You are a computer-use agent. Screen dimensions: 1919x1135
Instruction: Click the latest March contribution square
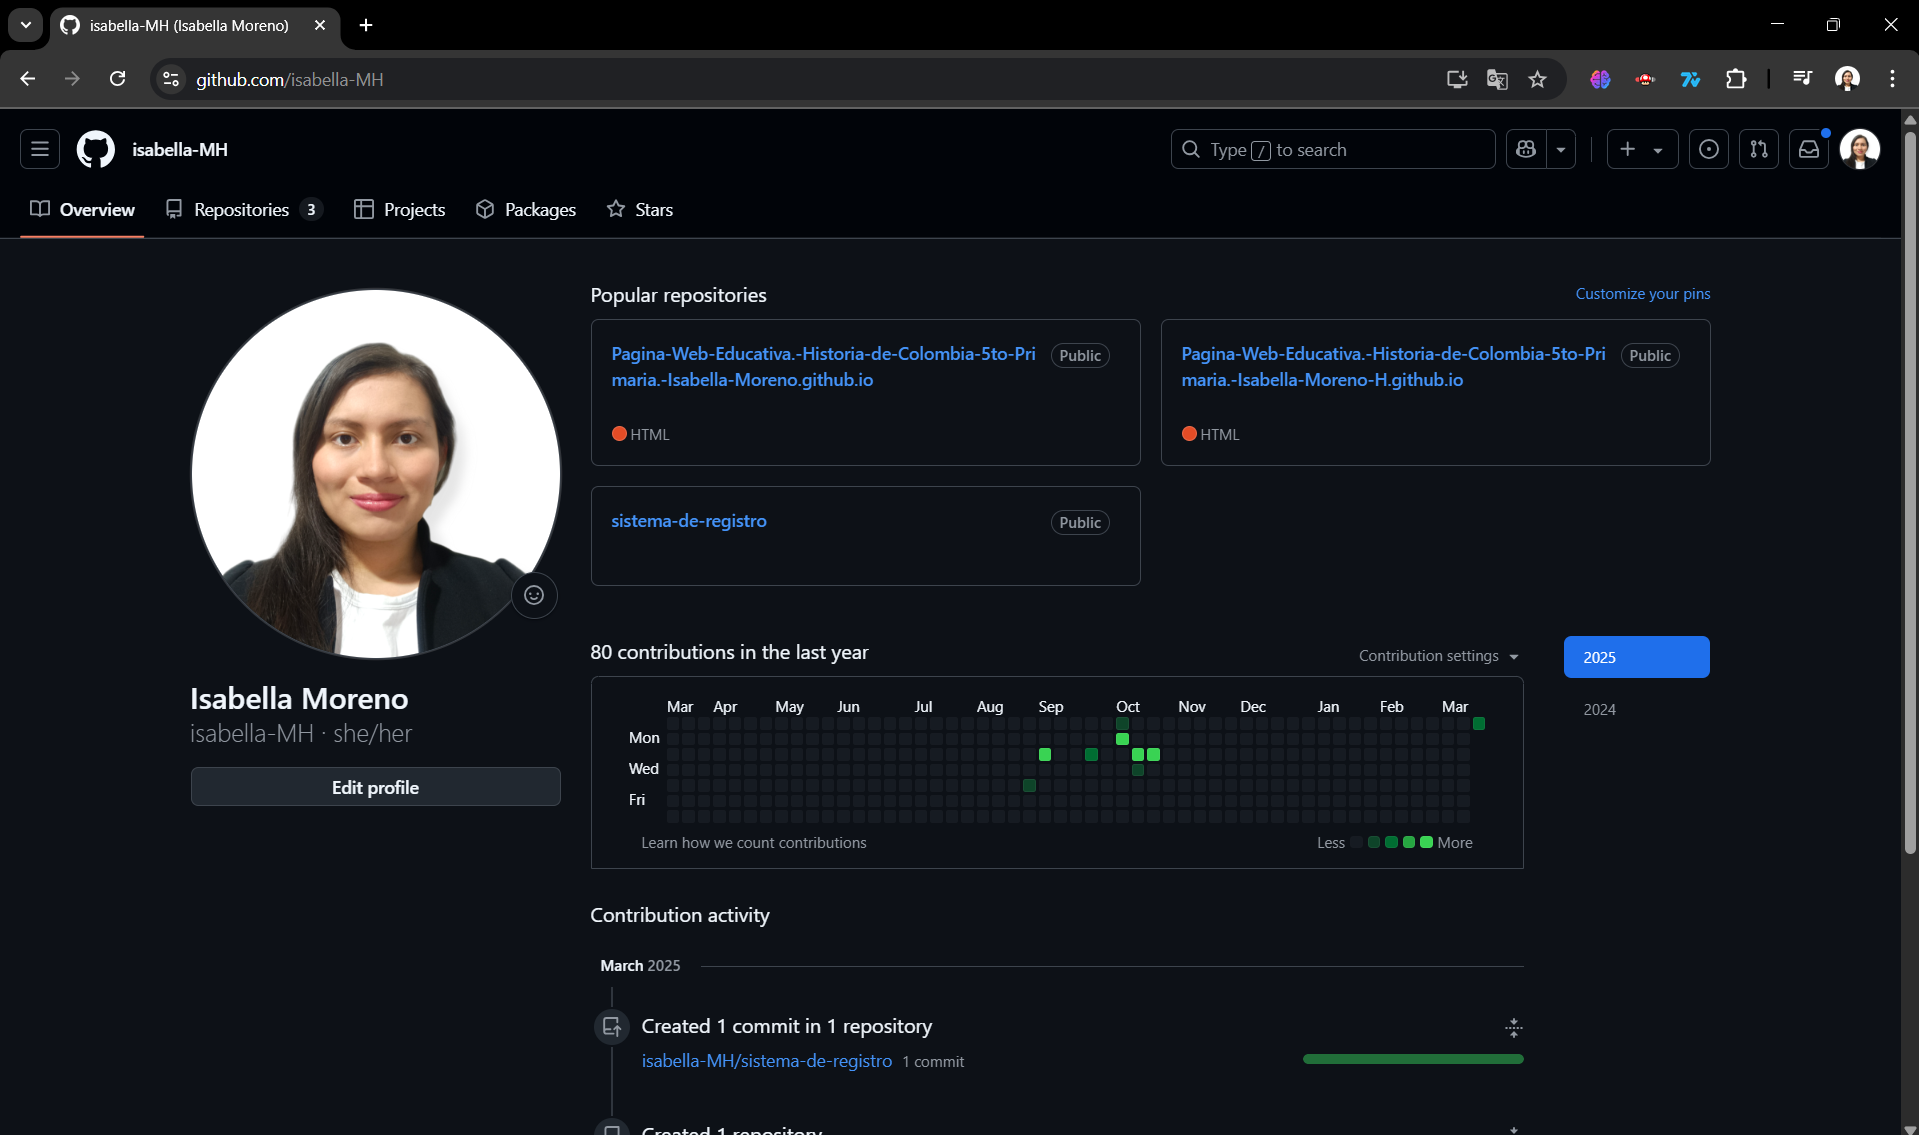click(x=1478, y=723)
